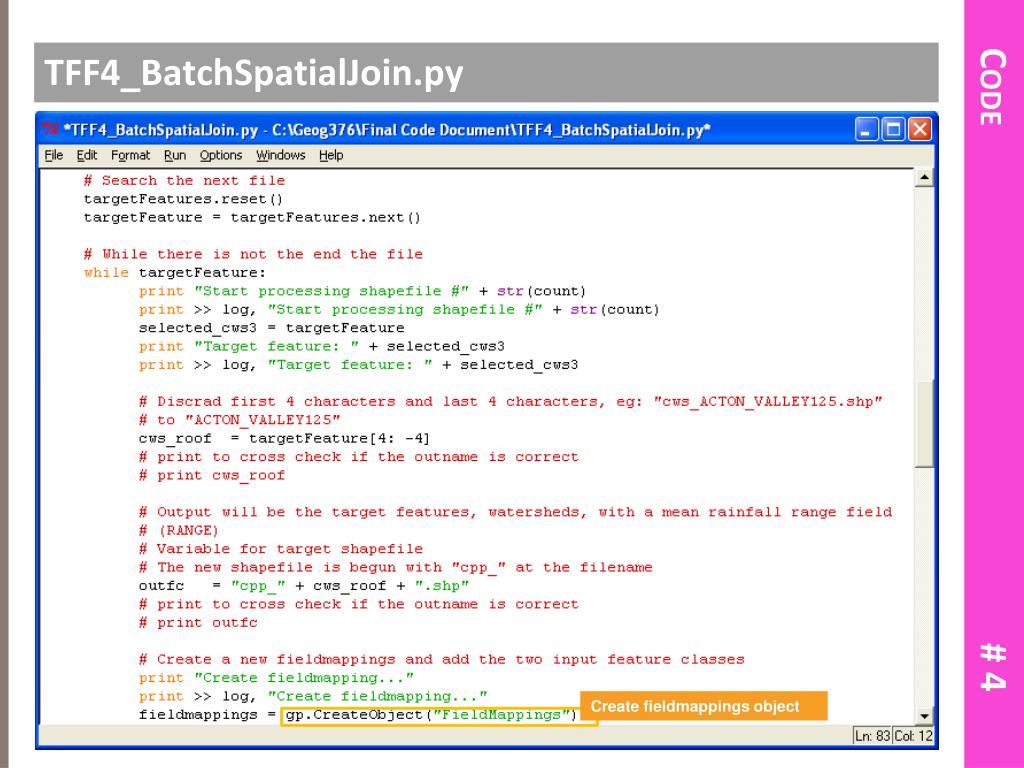Open the Windows menu
The height and width of the screenshot is (768, 1024).
(281, 155)
